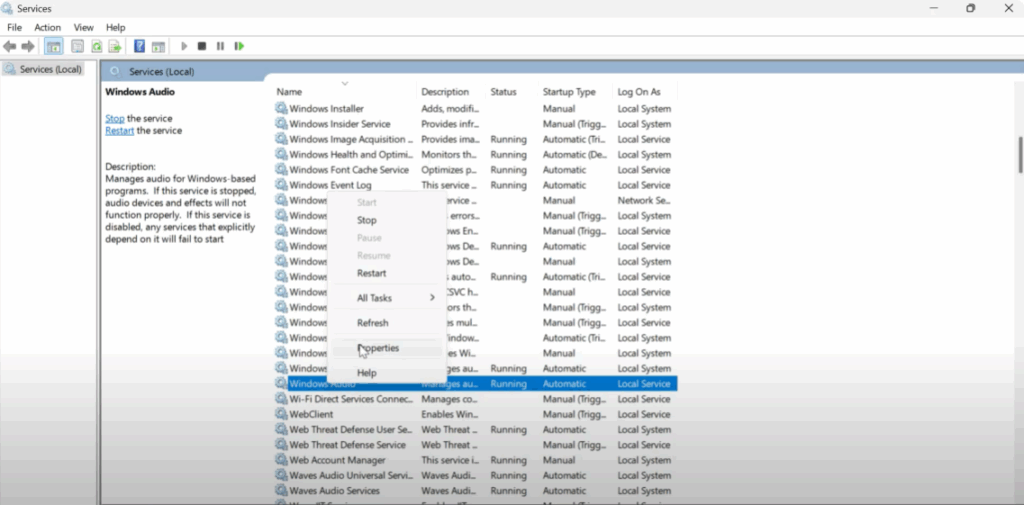1024x505 pixels.
Task: Click the Stop the service link
Action: [x=115, y=118]
